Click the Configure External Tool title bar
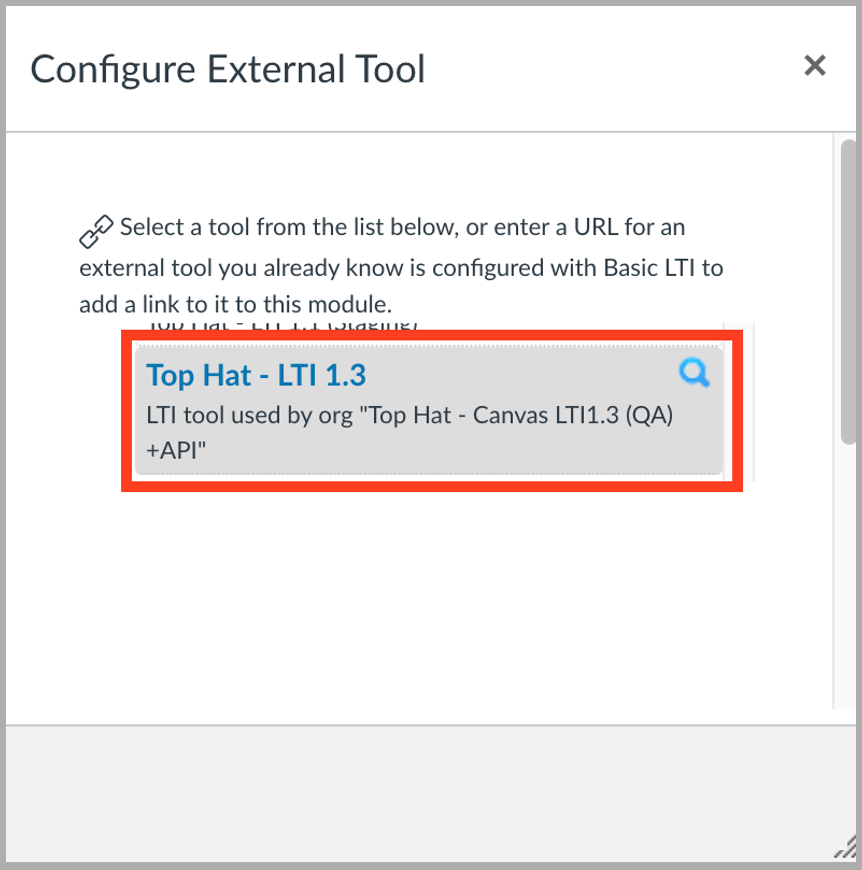The height and width of the screenshot is (870, 862). (227, 68)
